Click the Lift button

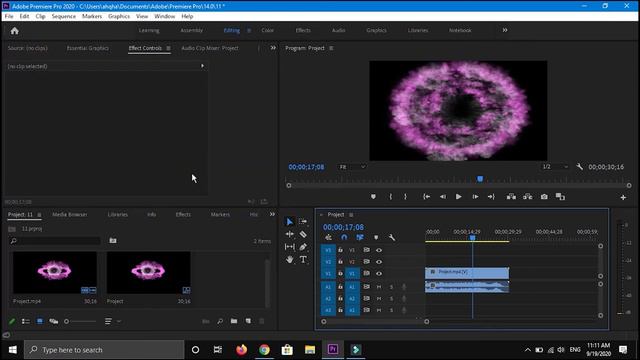click(511, 197)
